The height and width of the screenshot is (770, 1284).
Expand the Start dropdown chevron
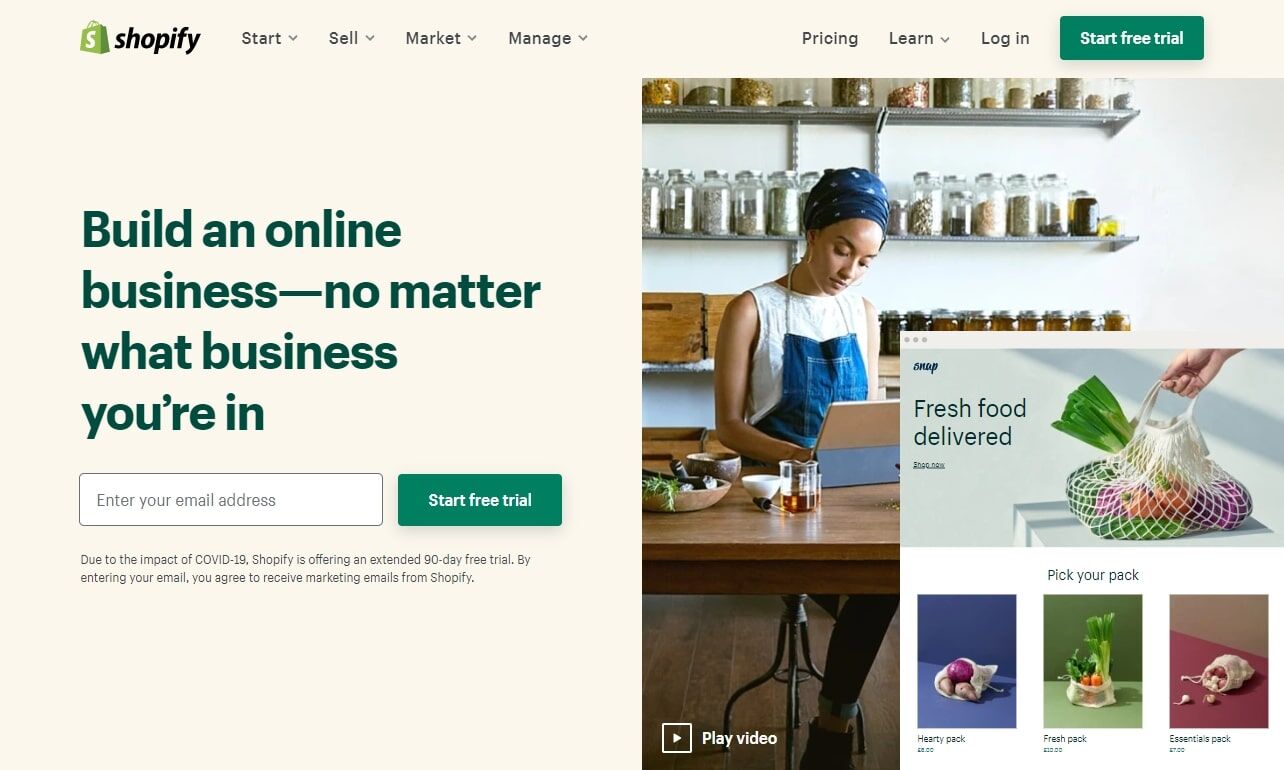[x=293, y=38]
